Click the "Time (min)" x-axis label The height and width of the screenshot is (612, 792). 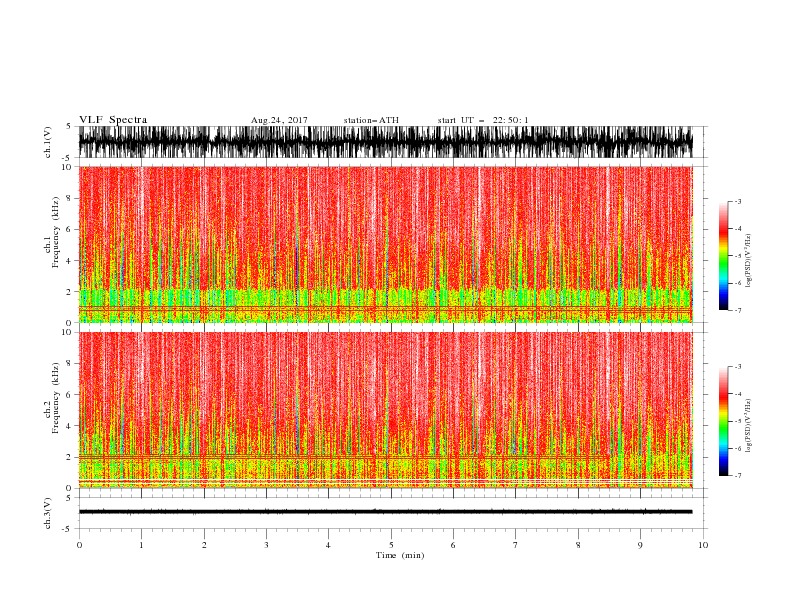400,555
